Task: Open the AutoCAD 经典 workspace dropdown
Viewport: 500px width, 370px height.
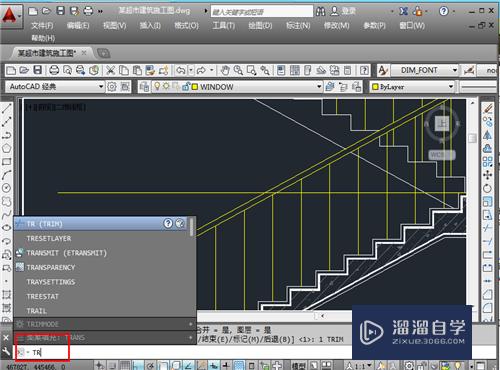Action: point(55,87)
